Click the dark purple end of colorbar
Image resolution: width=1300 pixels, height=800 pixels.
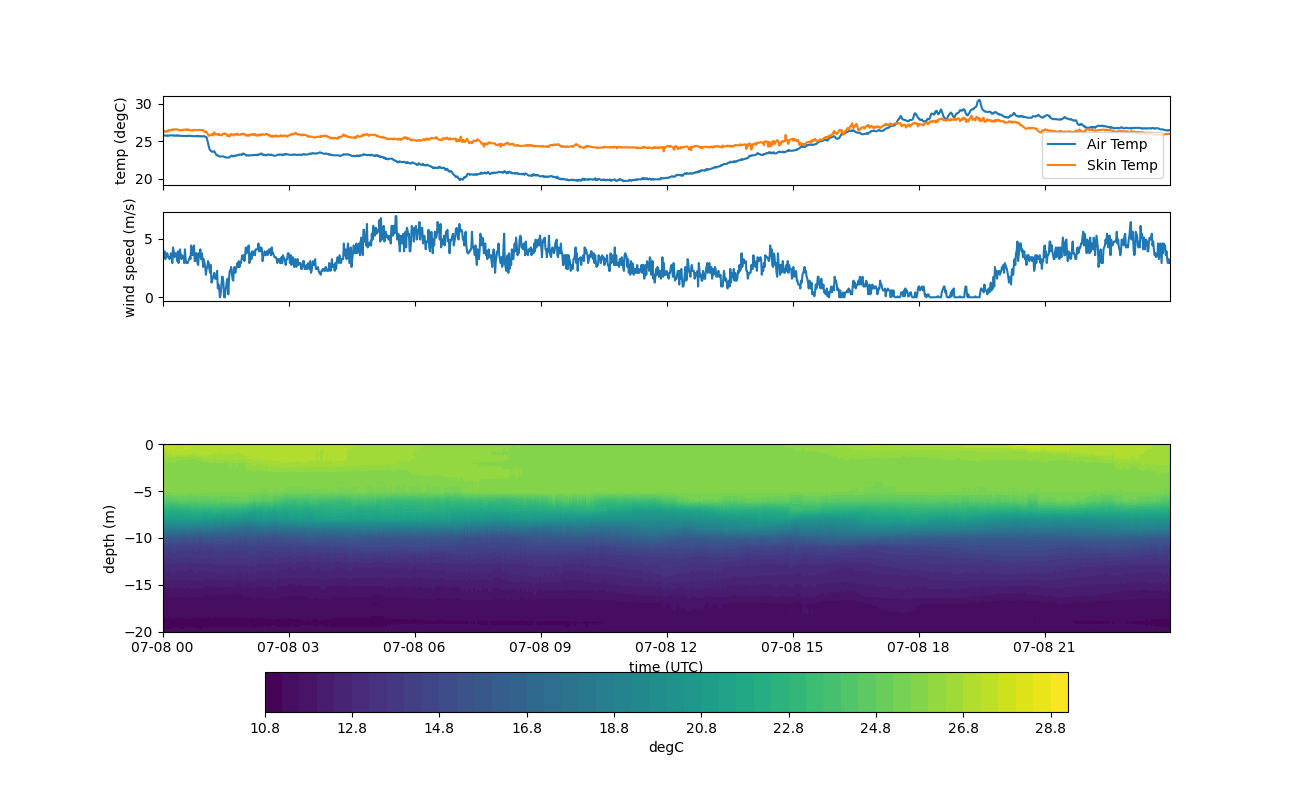[x=274, y=692]
